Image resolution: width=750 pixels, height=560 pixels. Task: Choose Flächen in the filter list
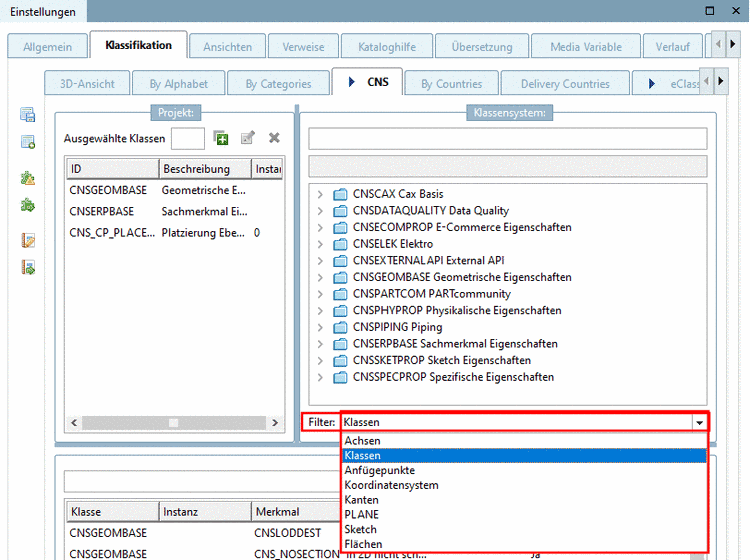(525, 544)
